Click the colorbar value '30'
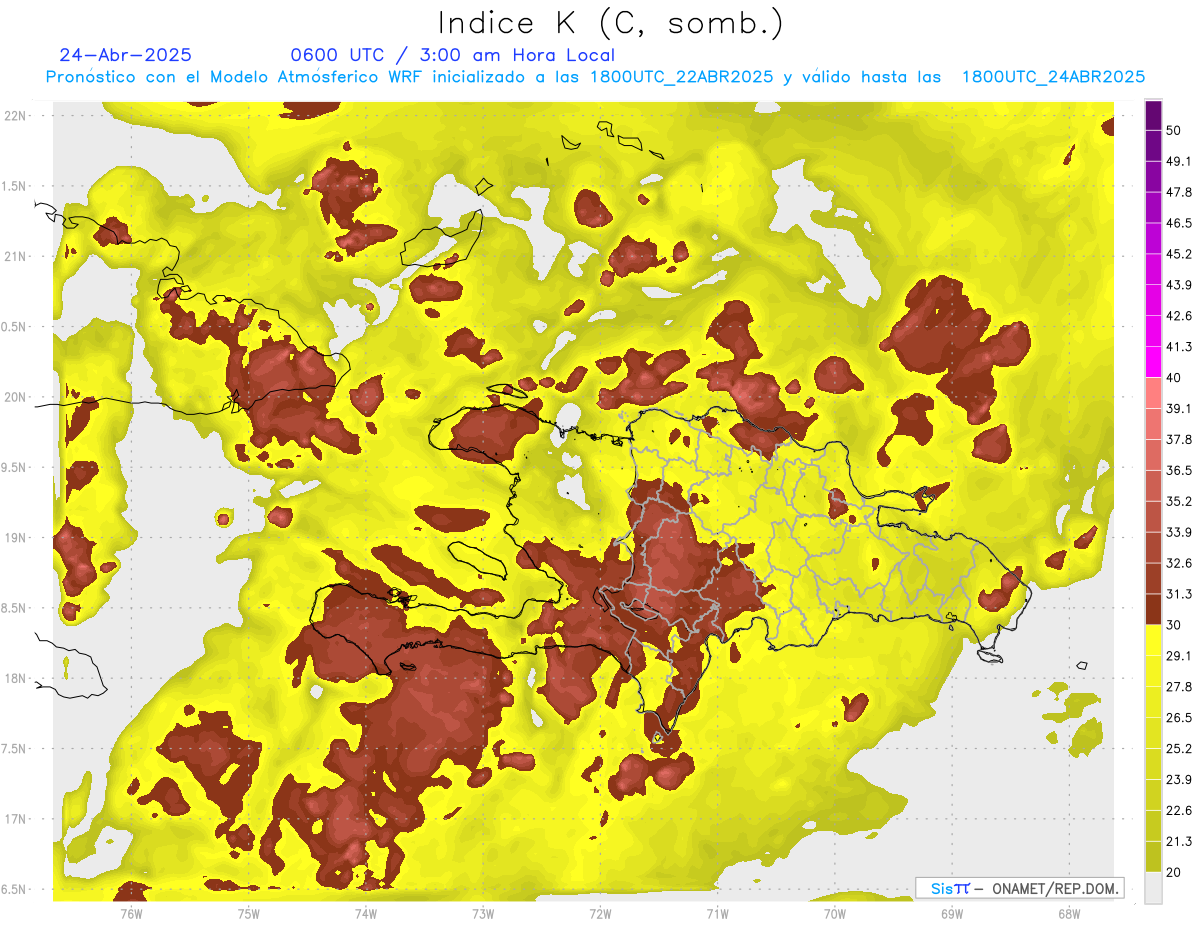Viewport: 1200px width, 927px height. pos(1173,625)
